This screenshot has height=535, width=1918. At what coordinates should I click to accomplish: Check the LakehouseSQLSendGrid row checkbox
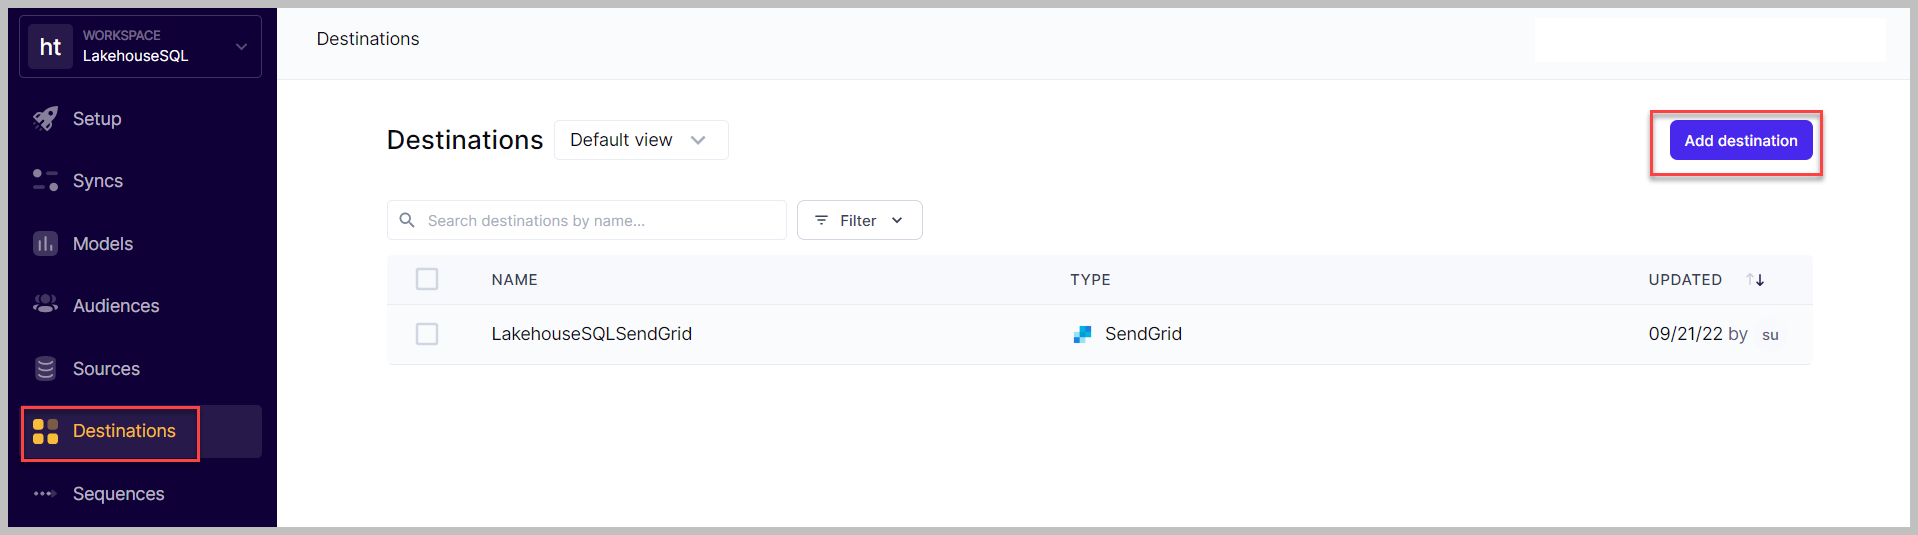point(427,334)
